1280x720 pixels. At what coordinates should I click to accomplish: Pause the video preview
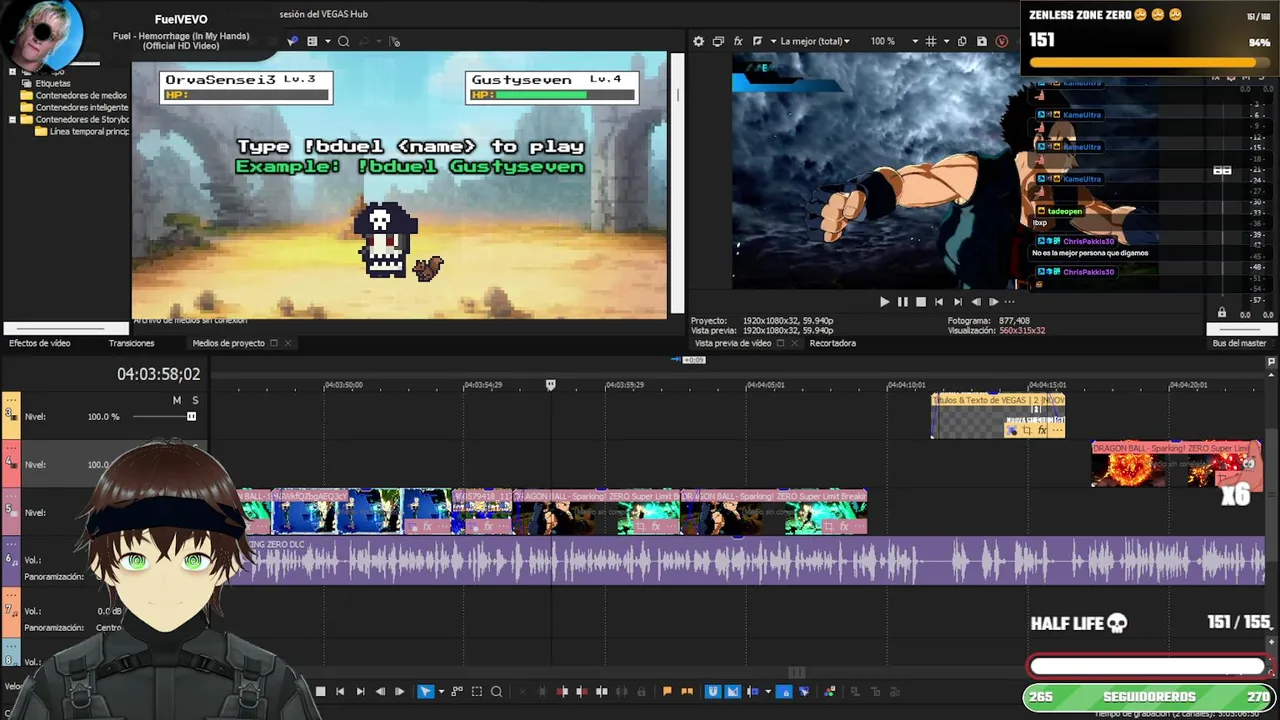point(903,301)
